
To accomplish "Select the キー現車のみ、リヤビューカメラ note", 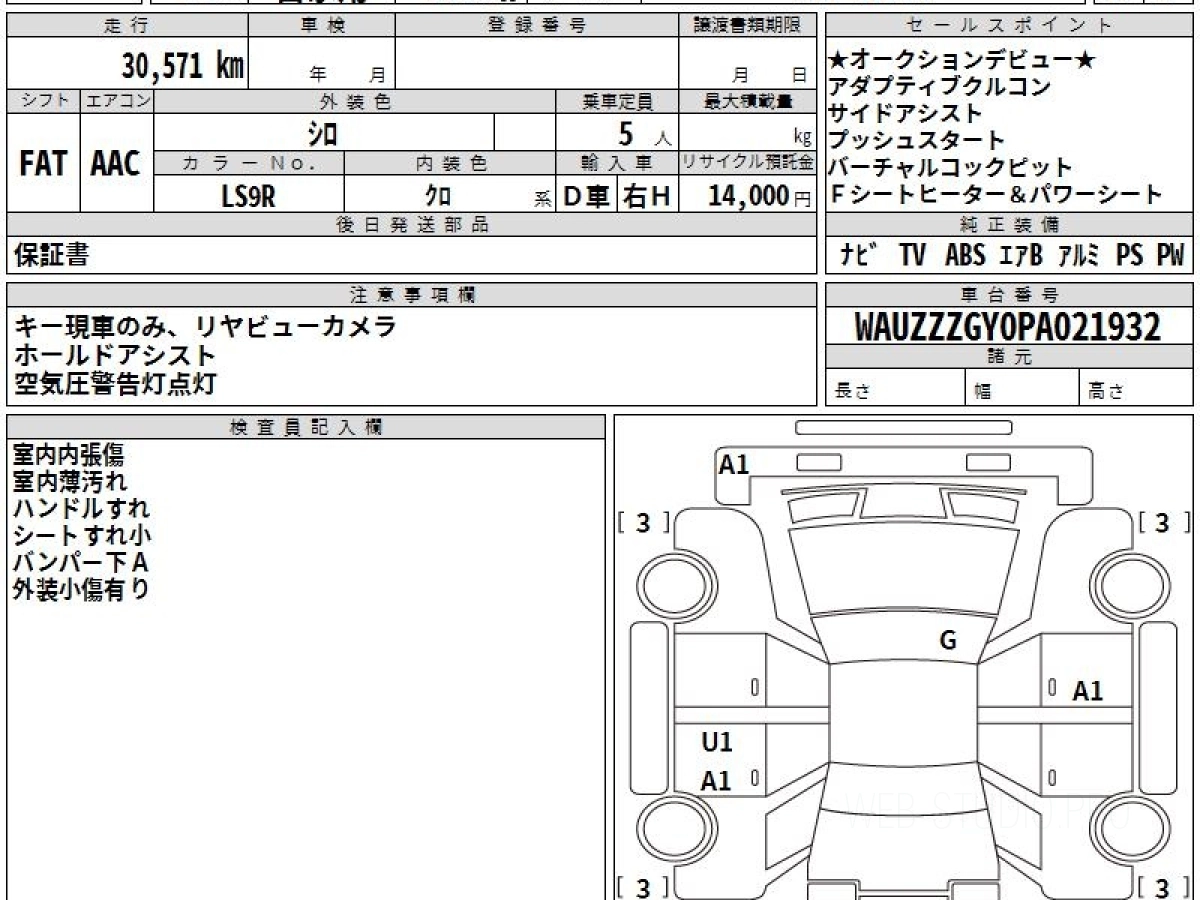I will tap(205, 326).
